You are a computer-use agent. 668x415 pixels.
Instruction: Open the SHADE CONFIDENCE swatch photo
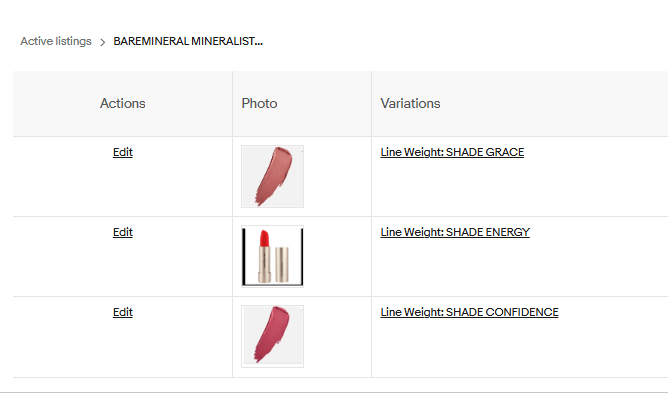(272, 336)
